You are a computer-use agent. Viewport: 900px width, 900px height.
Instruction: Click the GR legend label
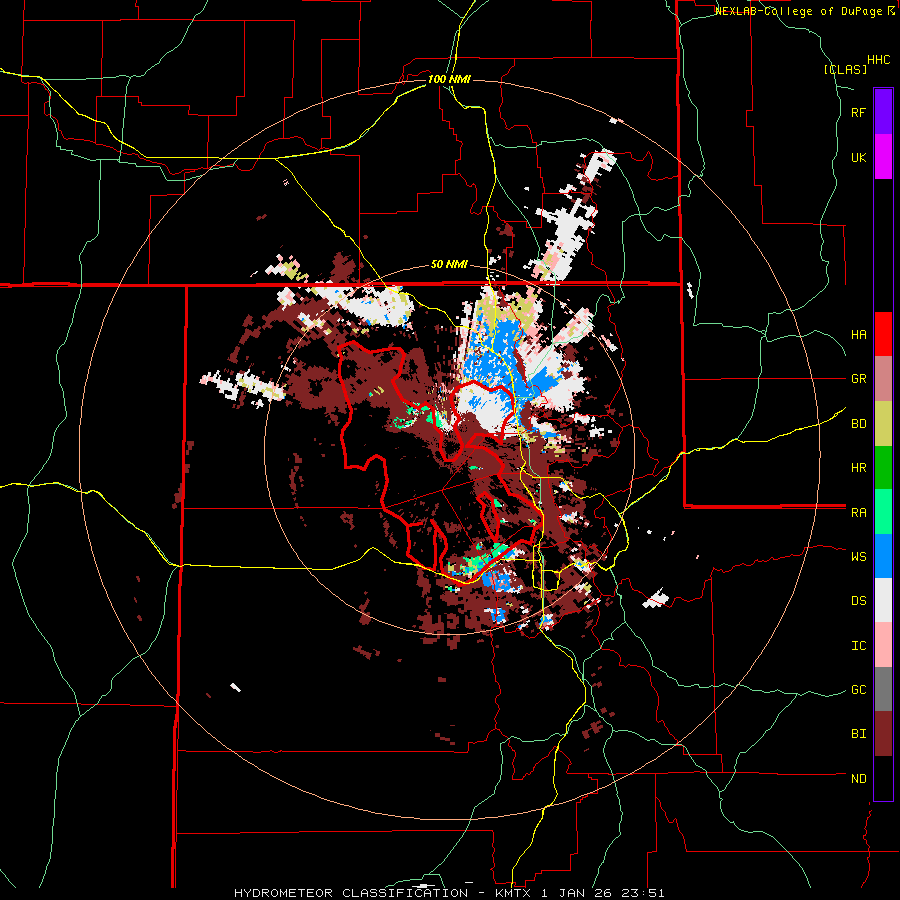[858, 379]
